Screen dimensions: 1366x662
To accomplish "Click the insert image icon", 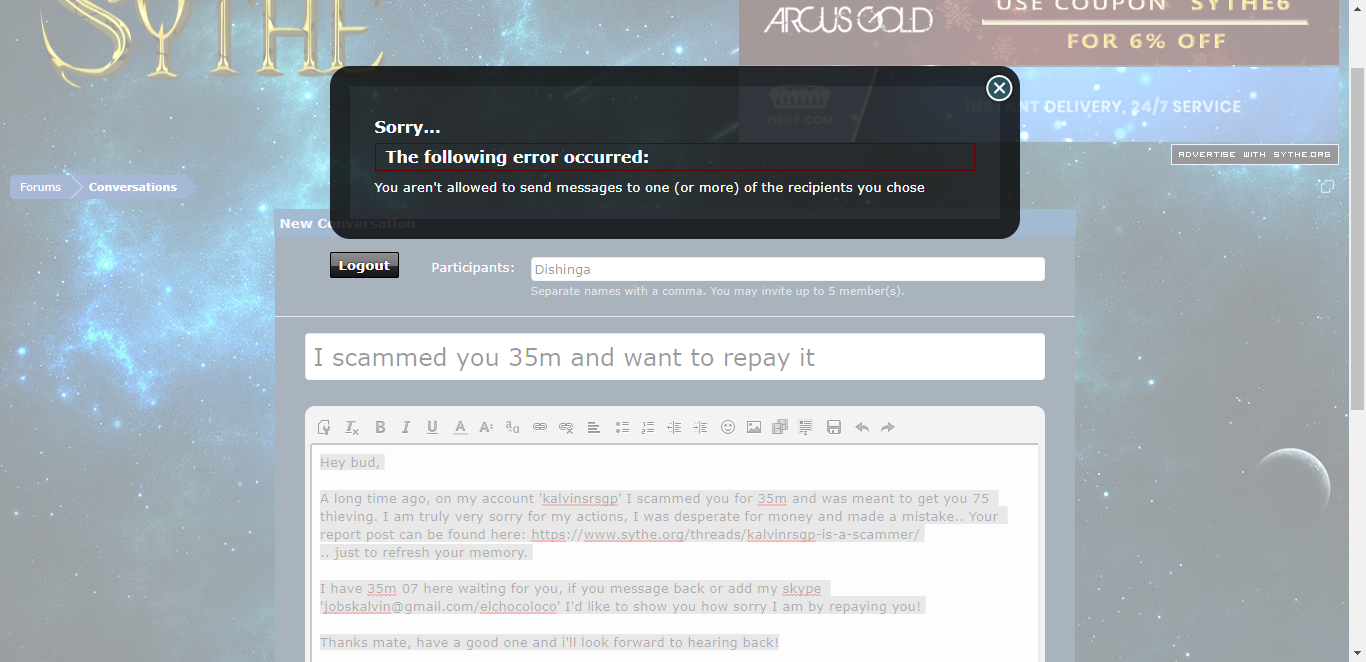I will click(754, 427).
